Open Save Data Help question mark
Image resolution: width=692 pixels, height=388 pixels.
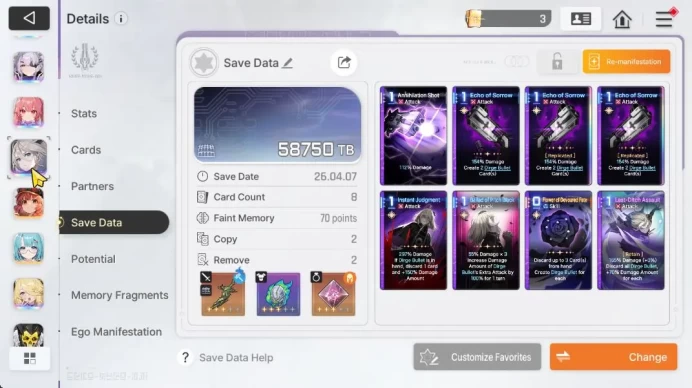(x=185, y=358)
